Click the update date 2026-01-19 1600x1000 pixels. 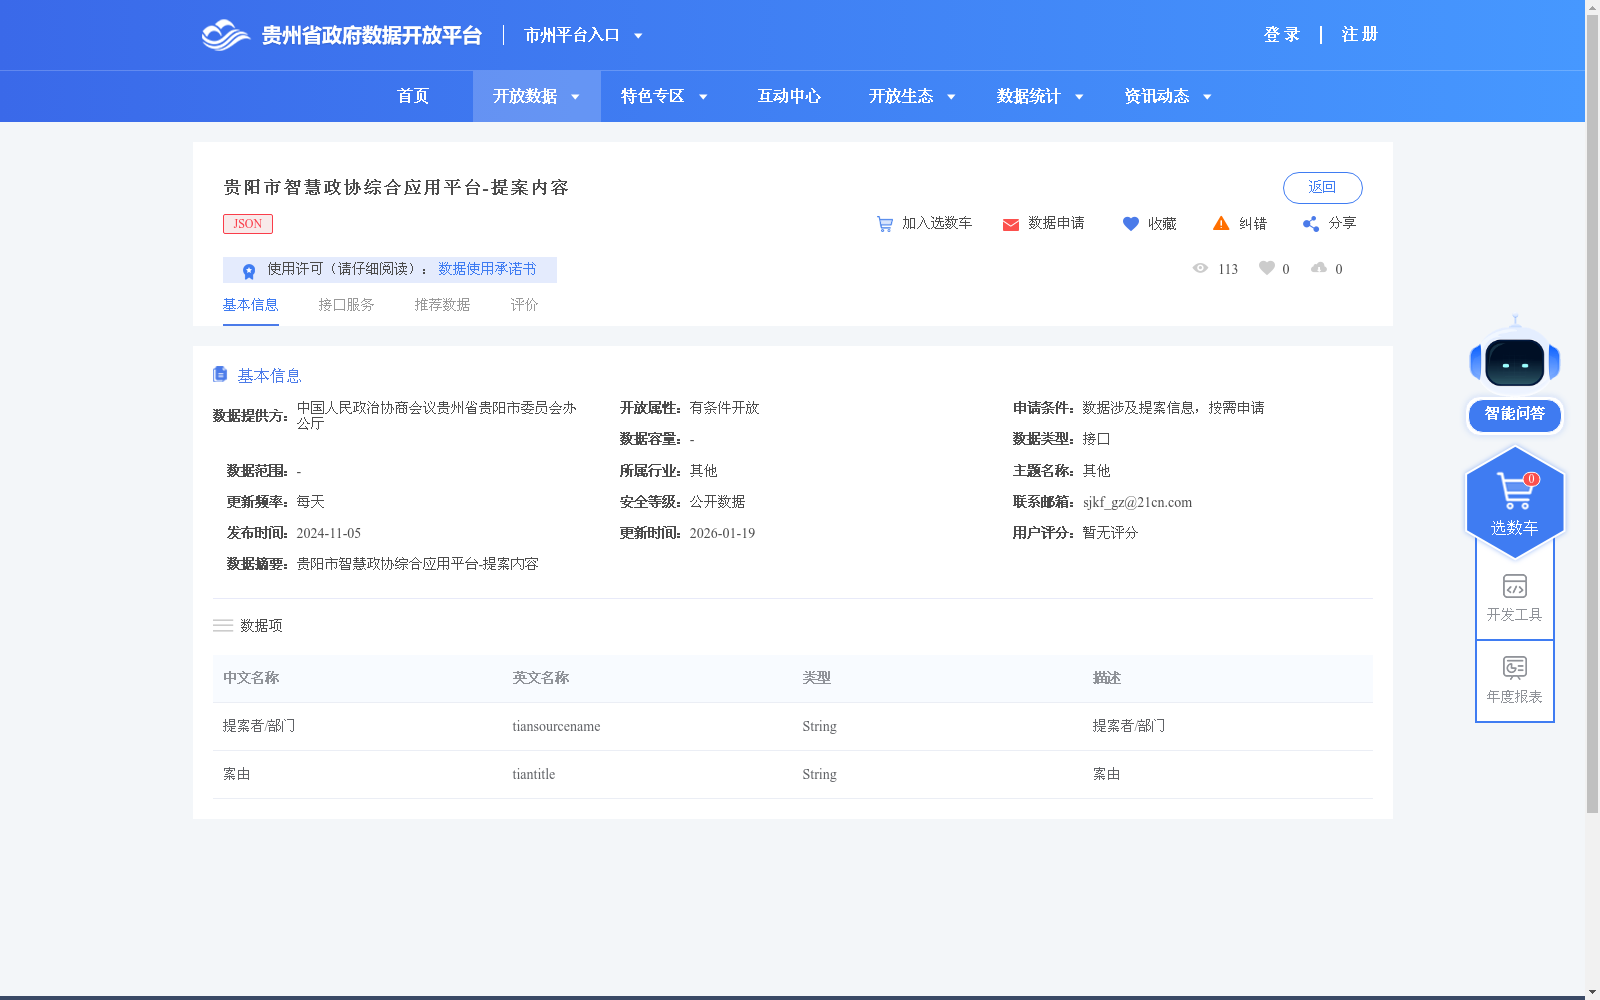coord(722,534)
